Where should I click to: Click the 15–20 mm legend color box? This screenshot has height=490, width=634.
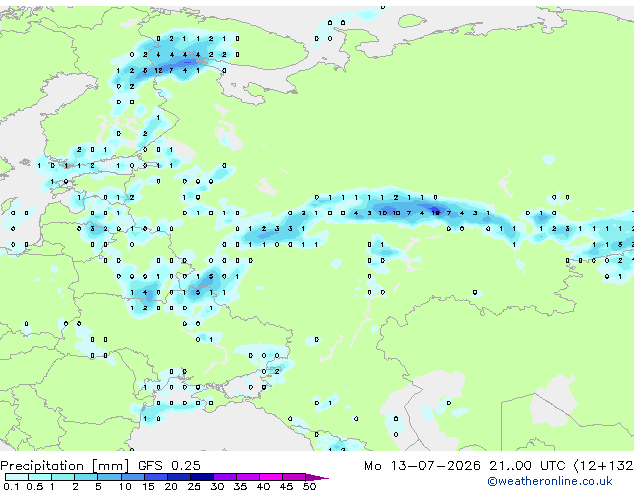156,477
